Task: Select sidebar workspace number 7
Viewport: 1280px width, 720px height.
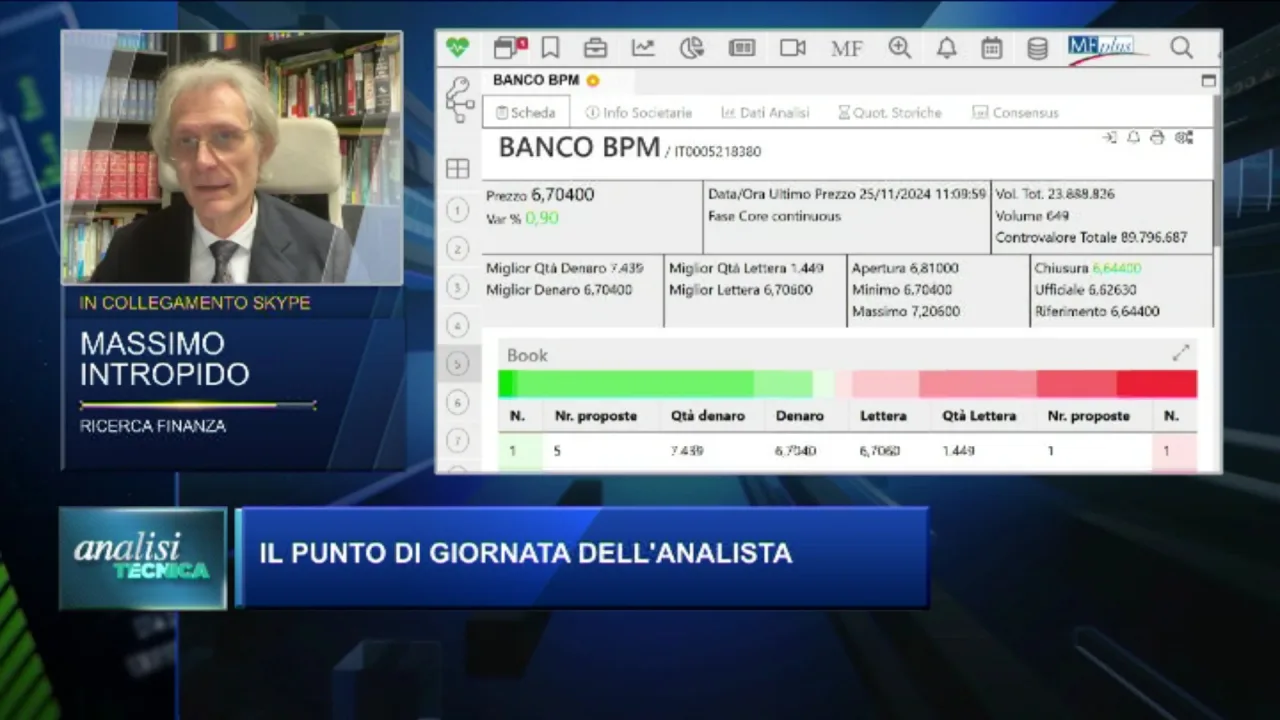Action: tap(458, 440)
